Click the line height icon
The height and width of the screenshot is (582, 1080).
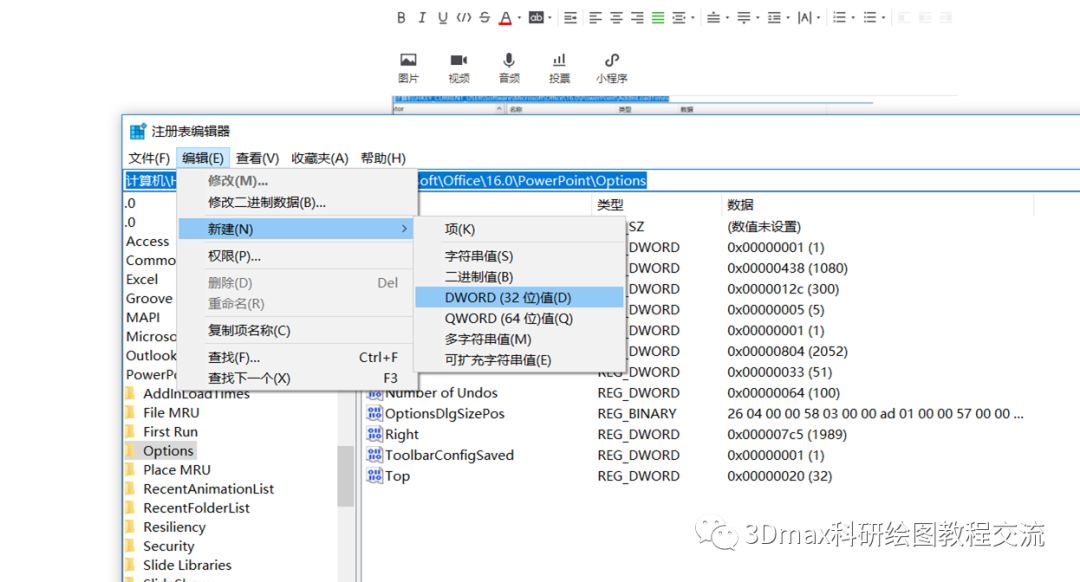pyautogui.click(x=774, y=18)
